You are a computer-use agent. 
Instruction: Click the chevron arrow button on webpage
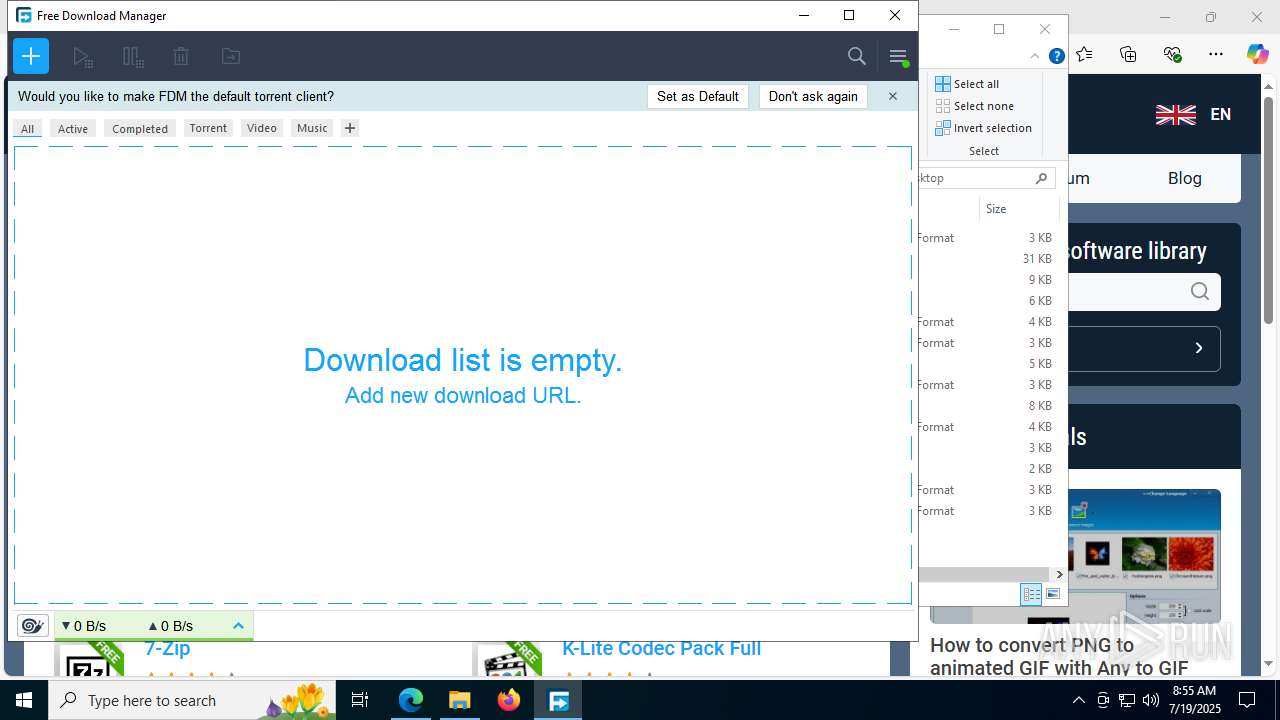pyautogui.click(x=1199, y=348)
